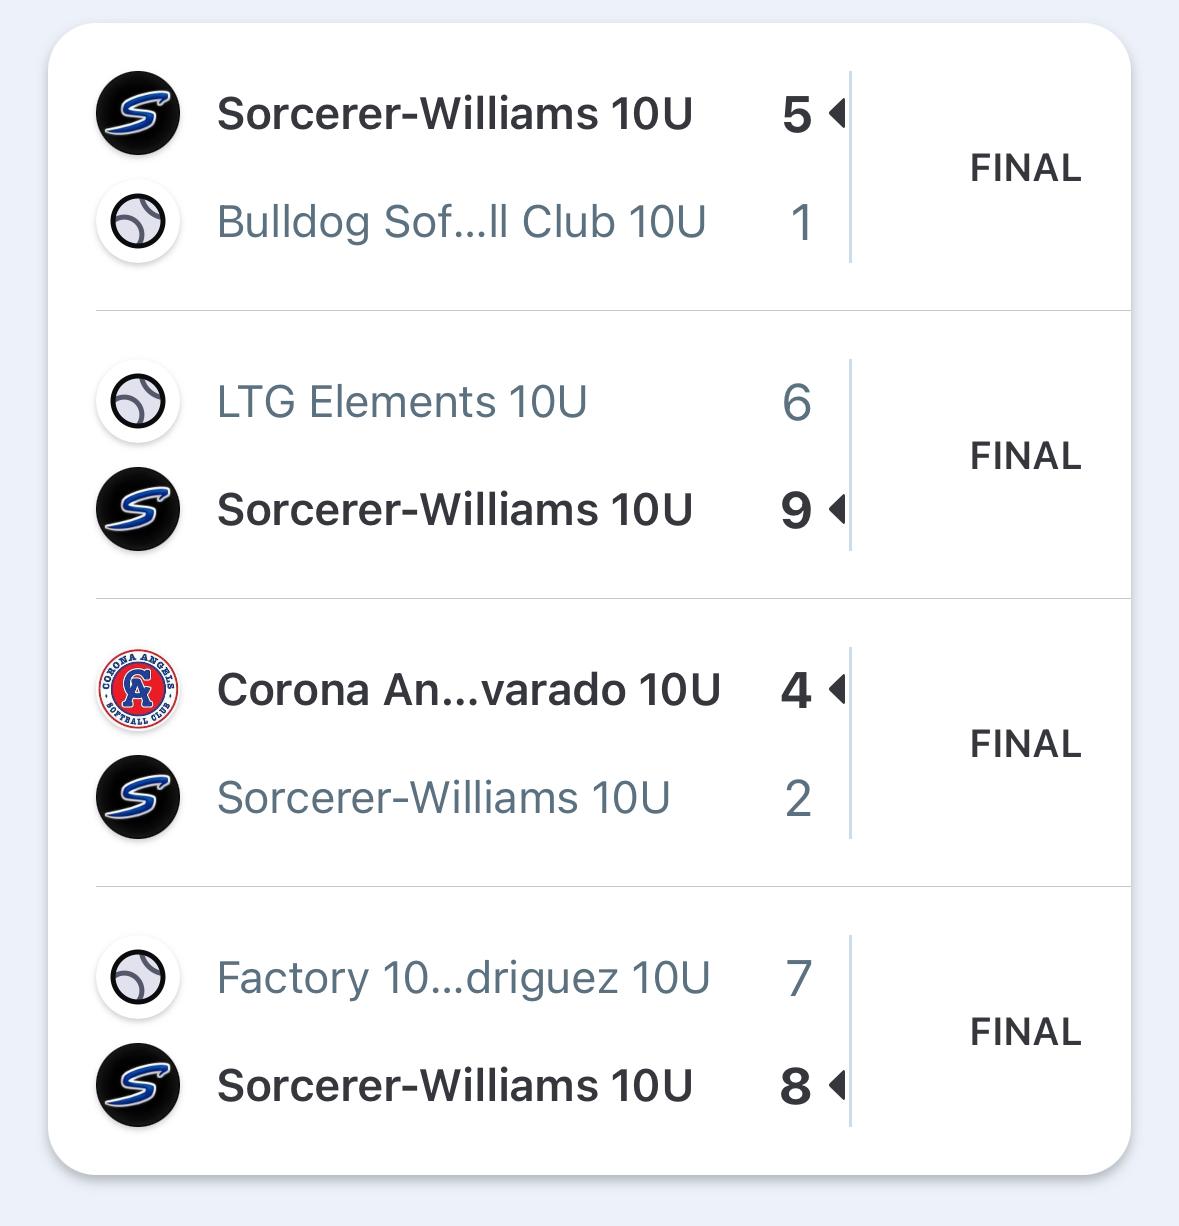1179x1226 pixels.
Task: Open Bulldog Sof...ll Club 10U team
Action: 462,222
